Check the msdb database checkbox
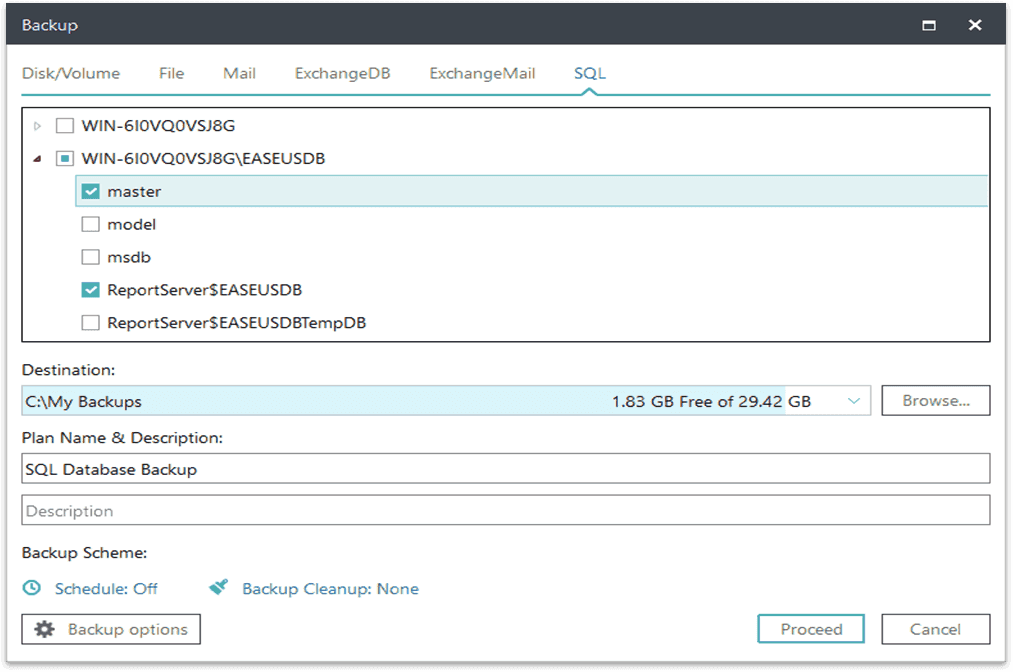The width and height of the screenshot is (1013, 672). pos(90,257)
